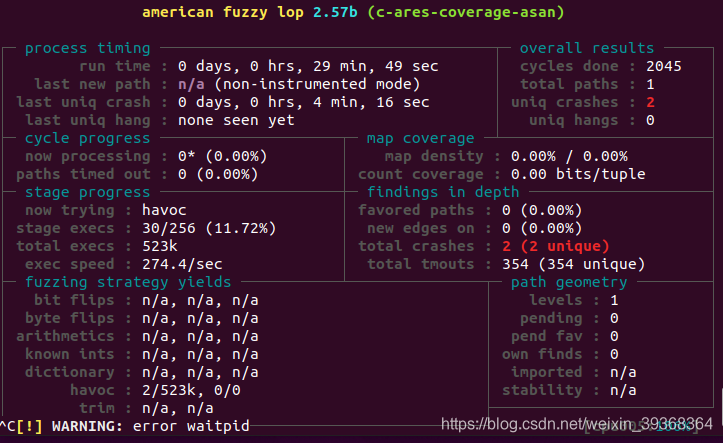The image size is (723, 443).
Task: Click the total paths value 1
Action: [x=650, y=84]
